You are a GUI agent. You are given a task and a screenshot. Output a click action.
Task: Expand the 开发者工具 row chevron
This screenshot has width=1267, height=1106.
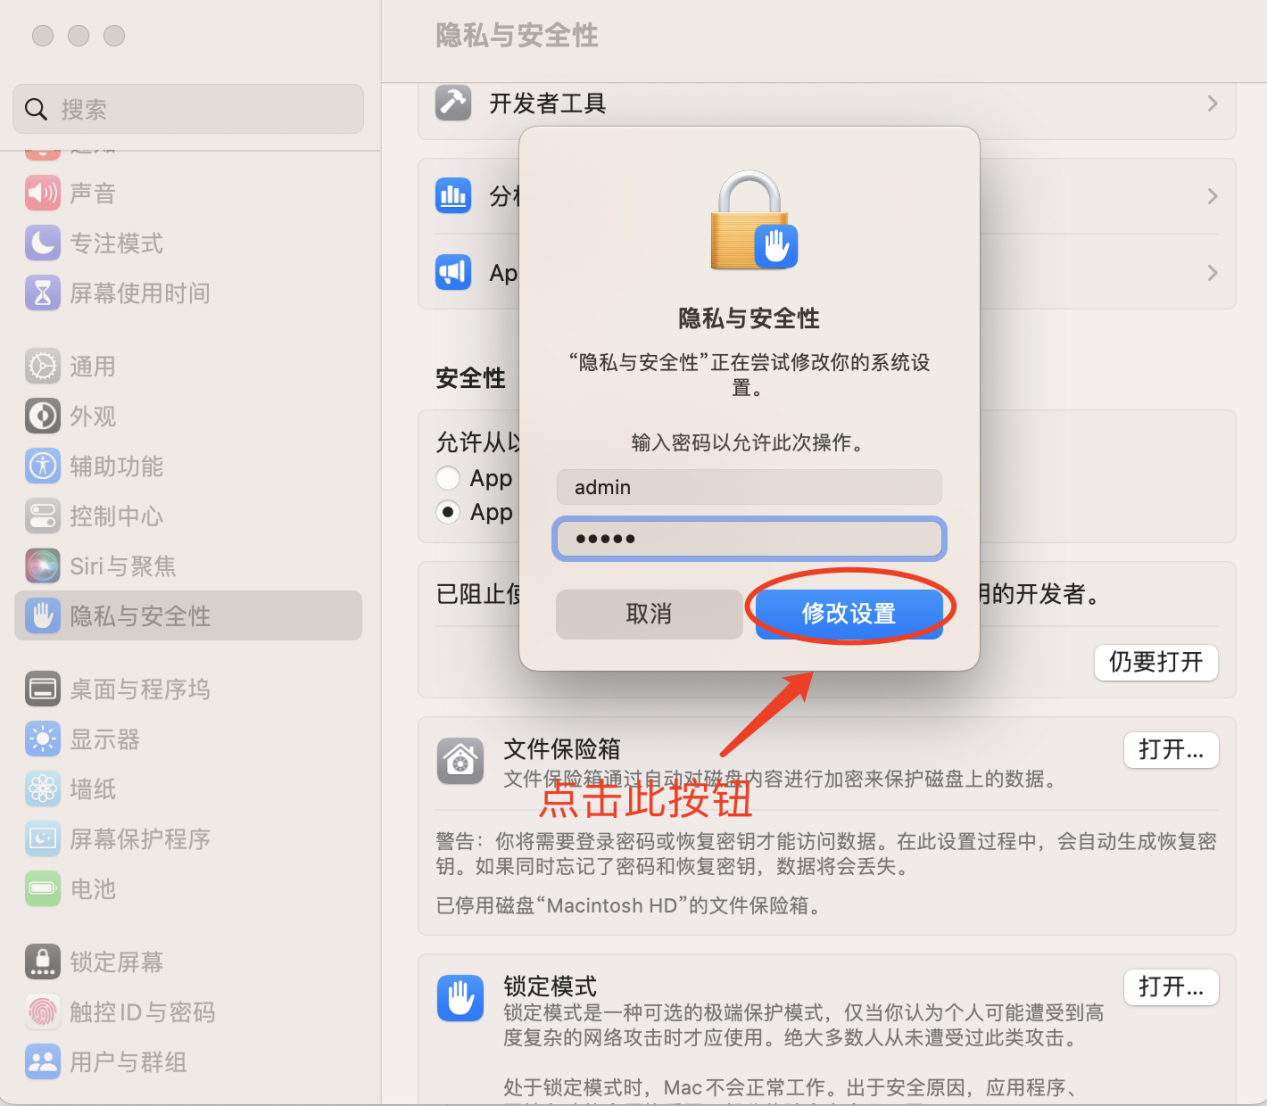coord(1212,103)
